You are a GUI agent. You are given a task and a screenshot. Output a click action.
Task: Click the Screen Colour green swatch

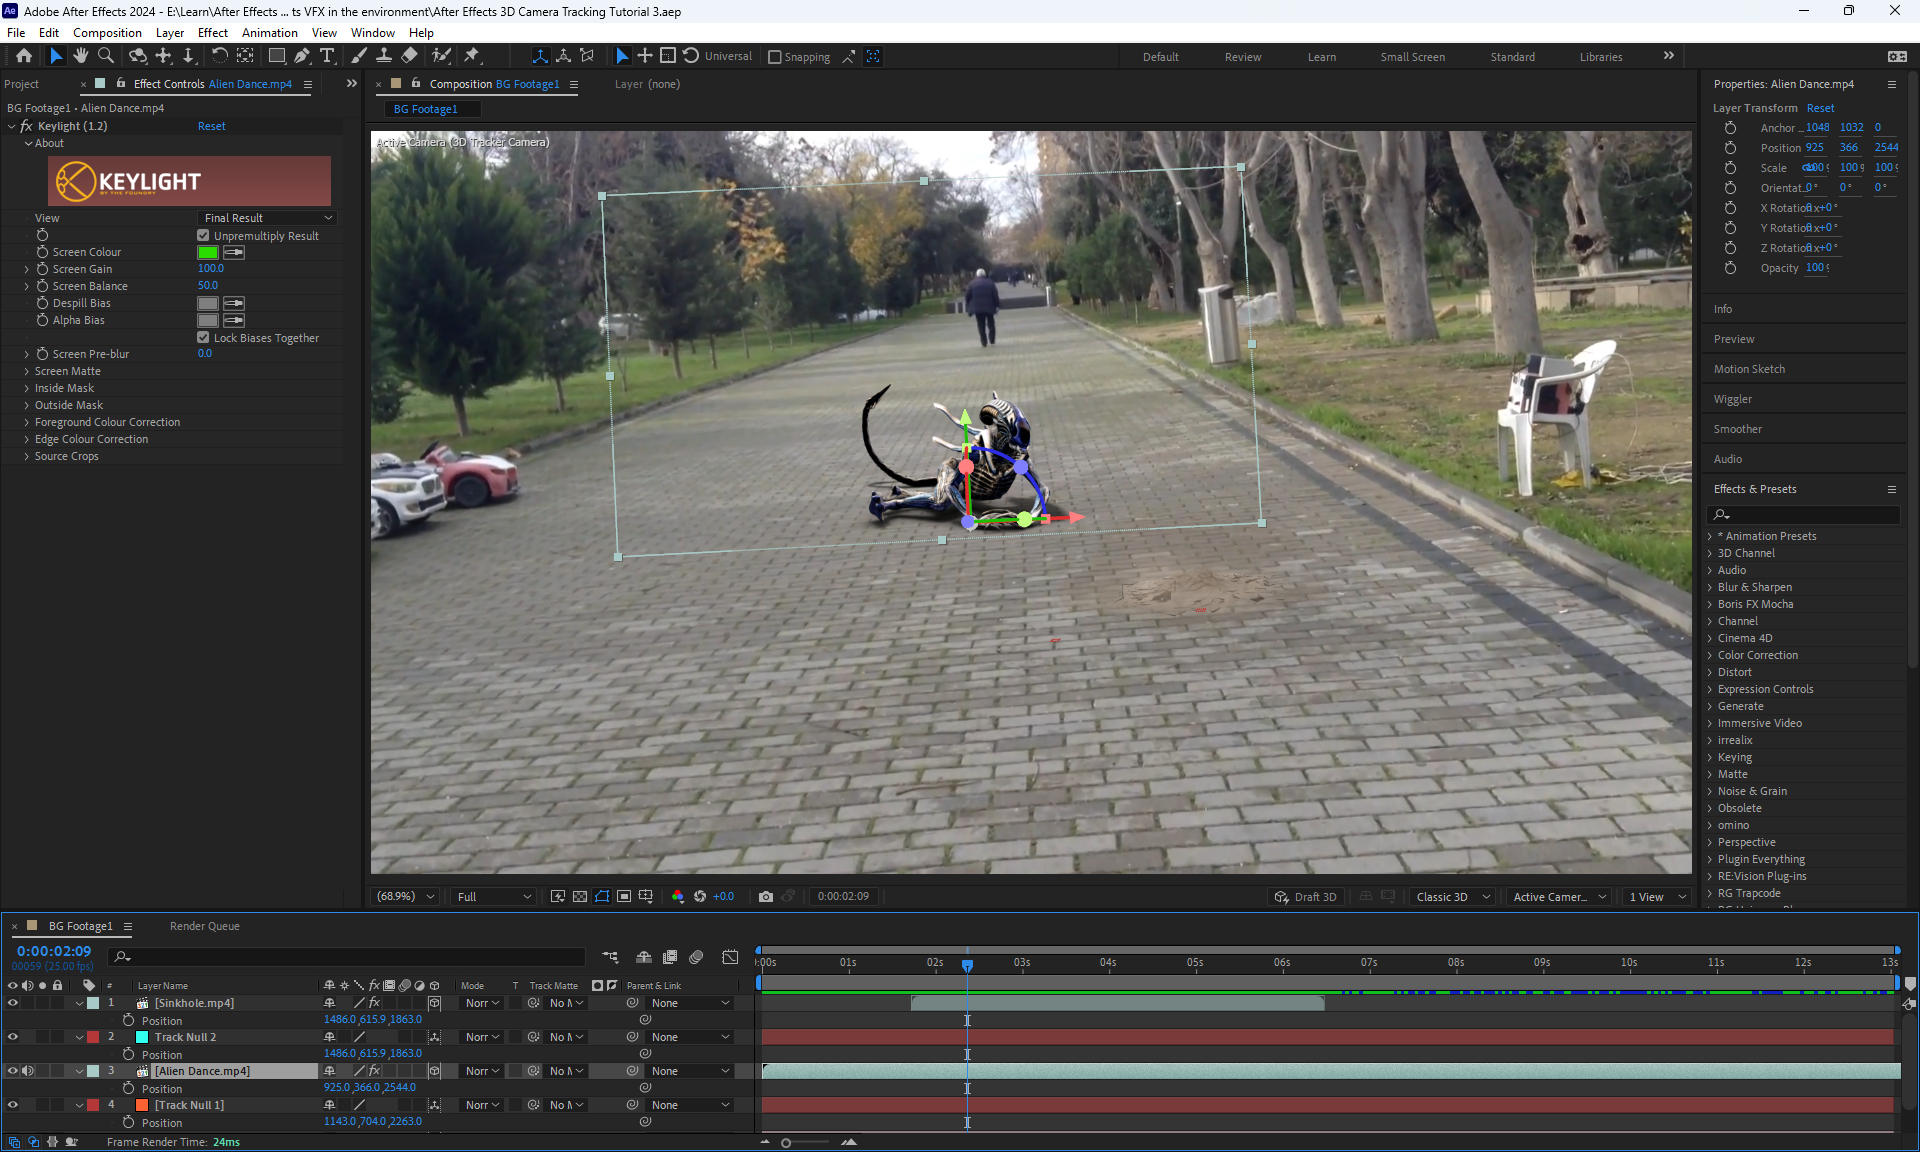208,252
